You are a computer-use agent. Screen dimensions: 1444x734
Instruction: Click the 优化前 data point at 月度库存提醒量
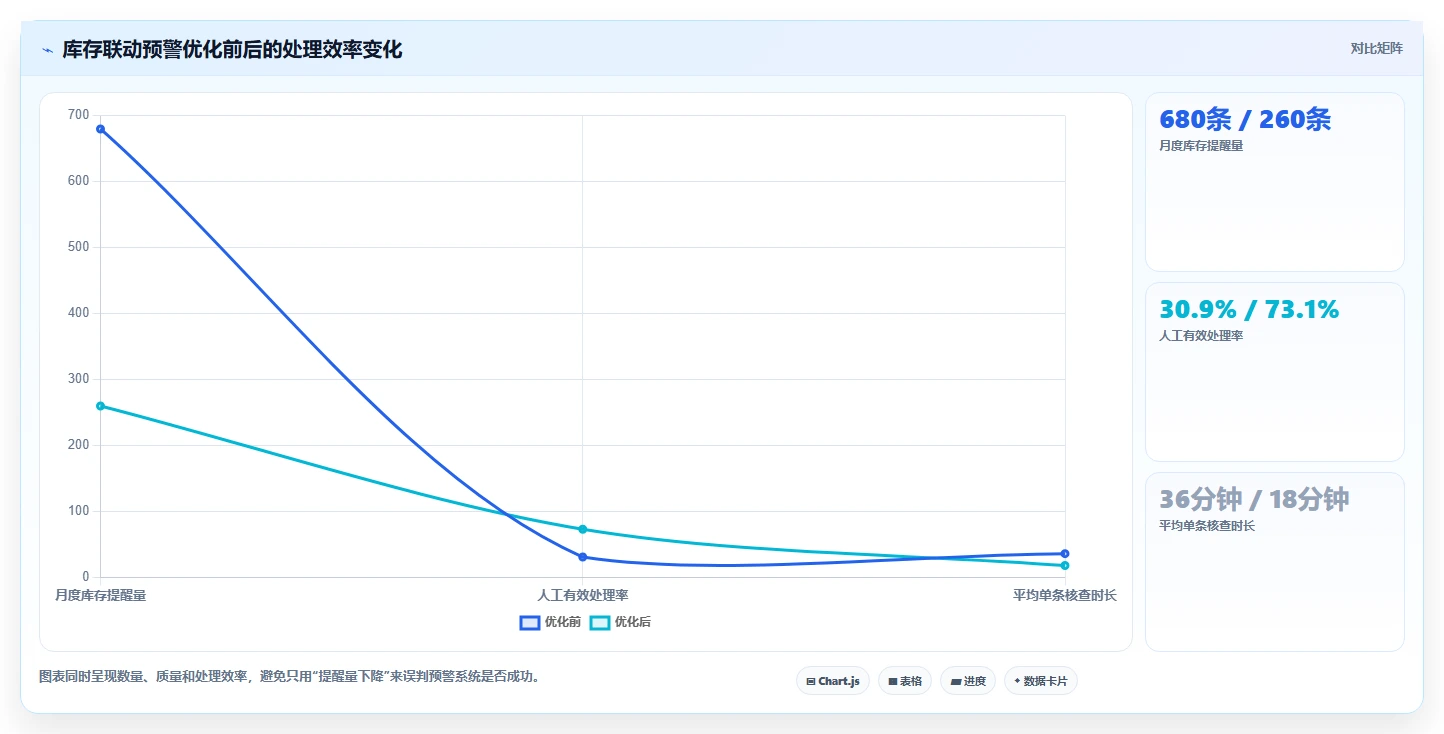pos(100,129)
